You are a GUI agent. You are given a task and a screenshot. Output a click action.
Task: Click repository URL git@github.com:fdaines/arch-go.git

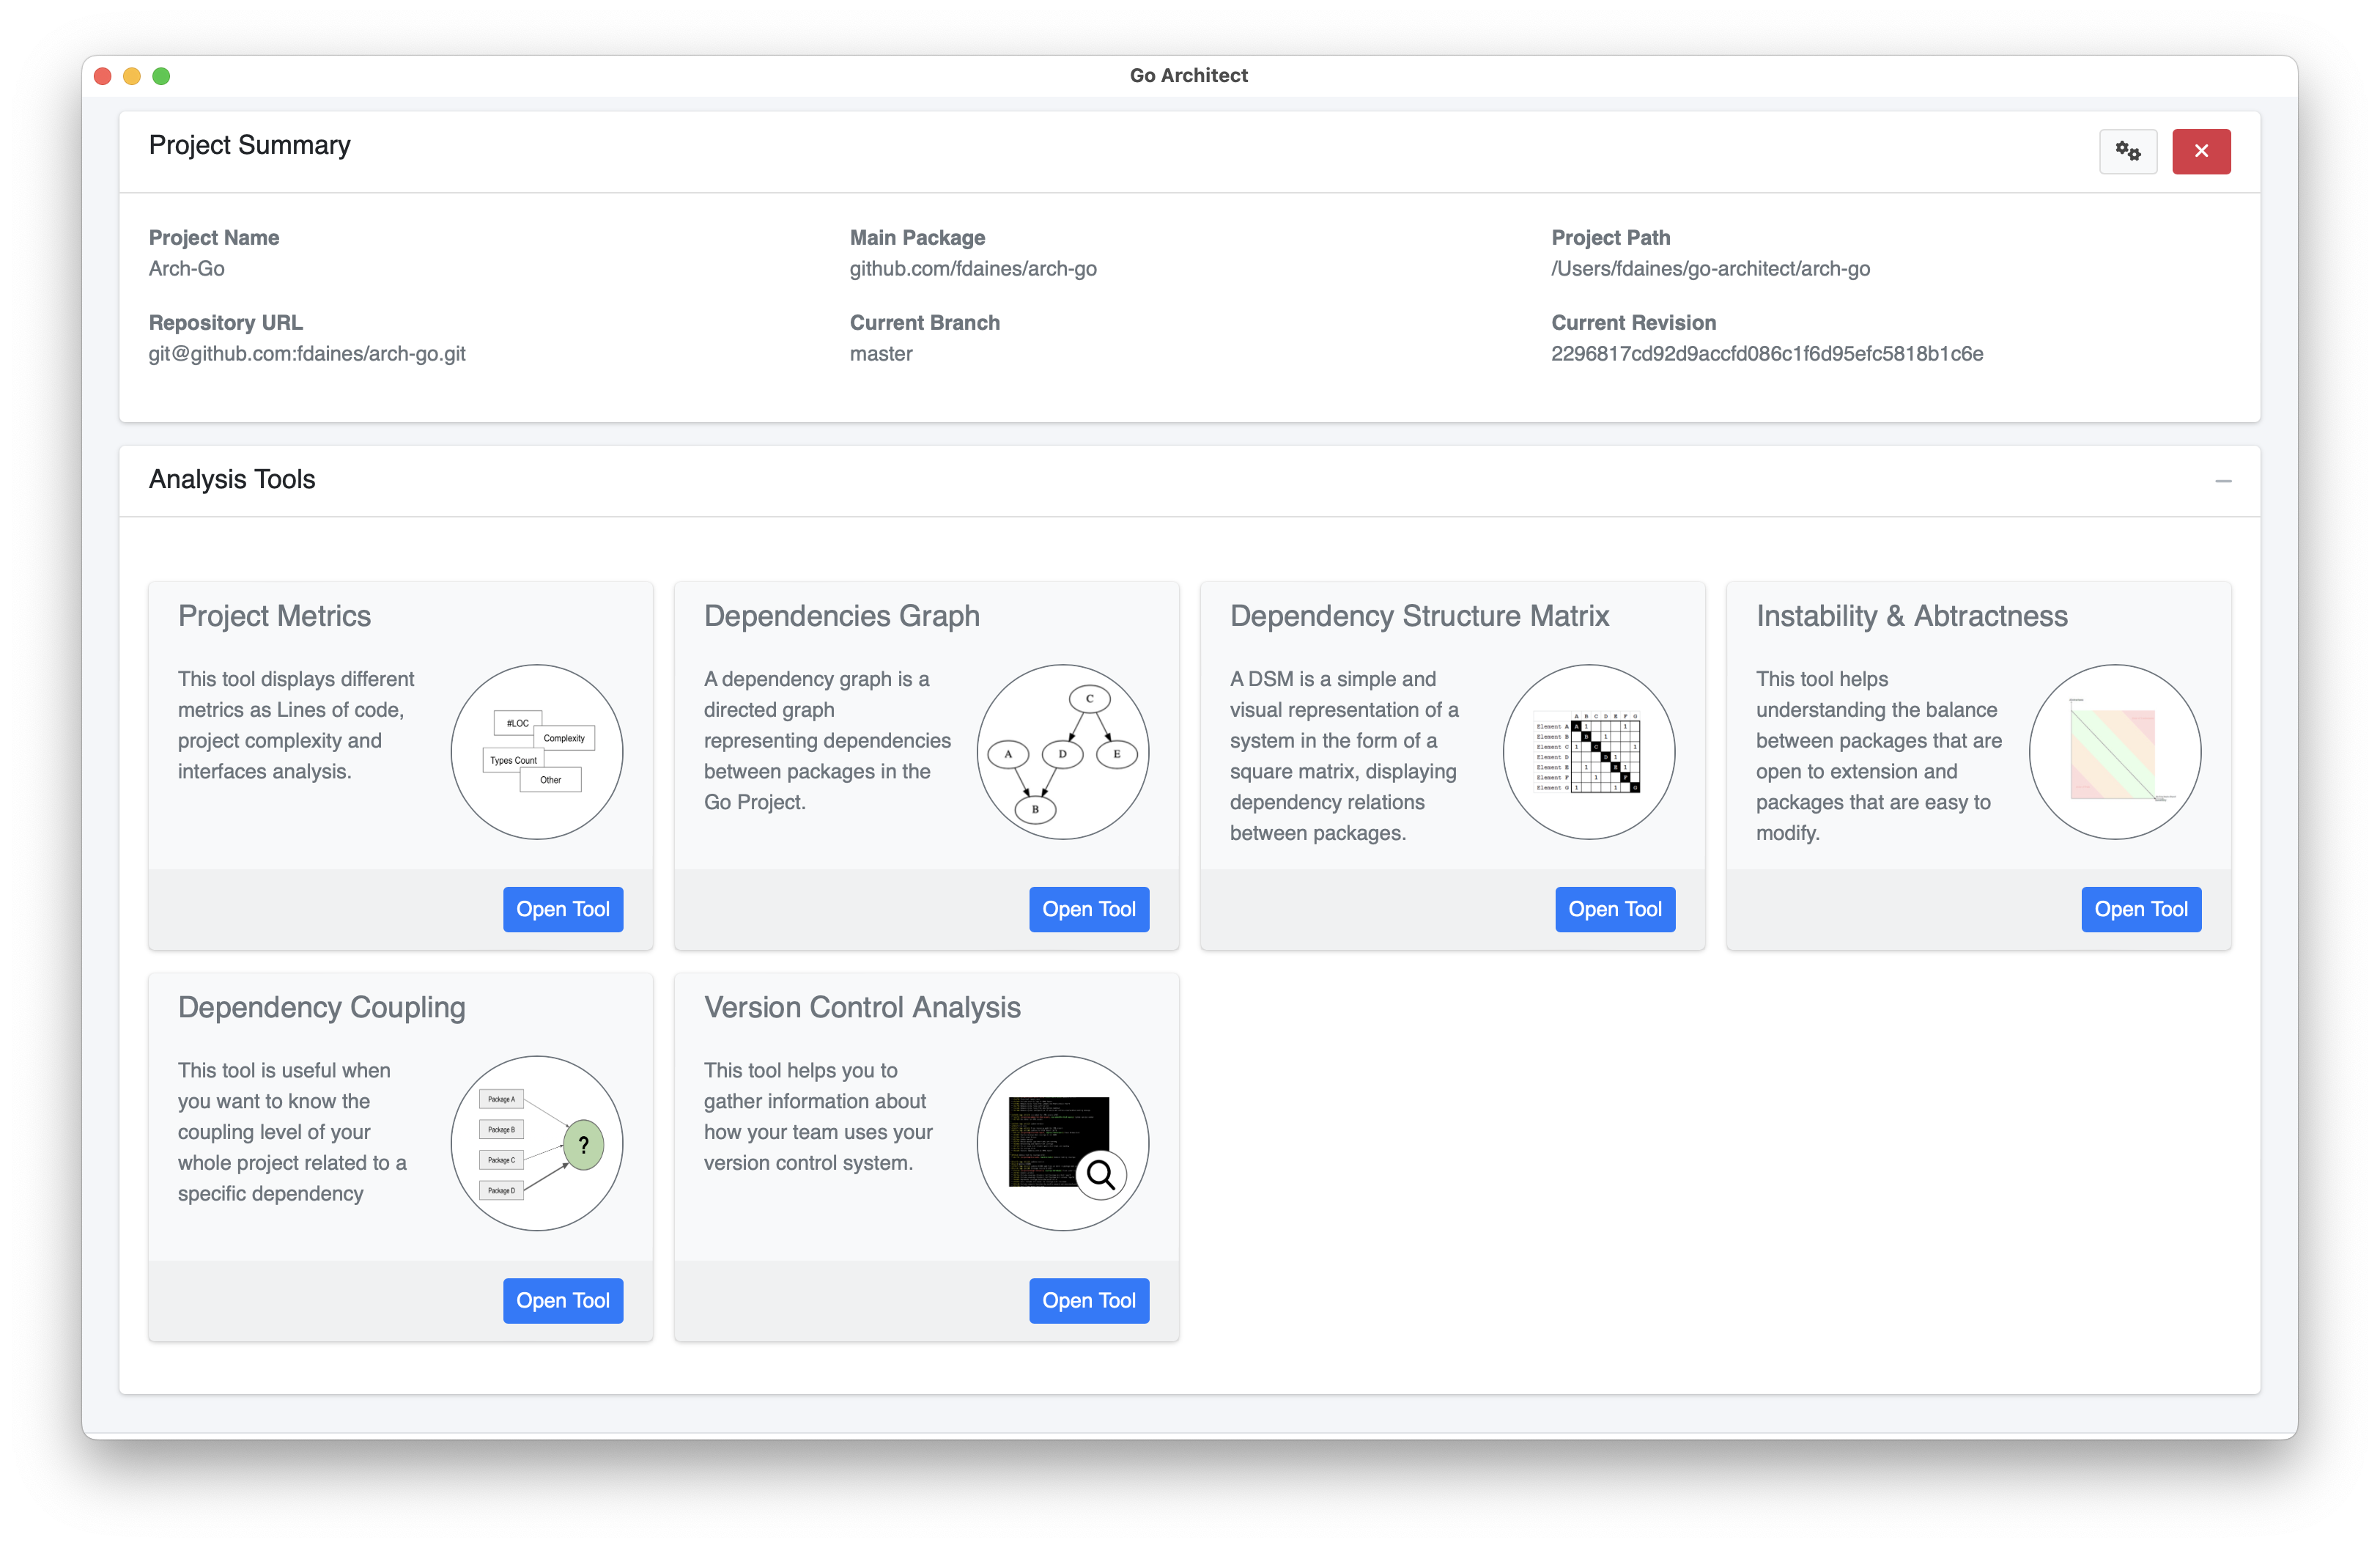[x=307, y=353]
